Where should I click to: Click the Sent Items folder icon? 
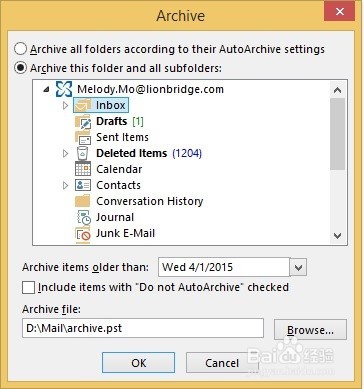[83, 137]
